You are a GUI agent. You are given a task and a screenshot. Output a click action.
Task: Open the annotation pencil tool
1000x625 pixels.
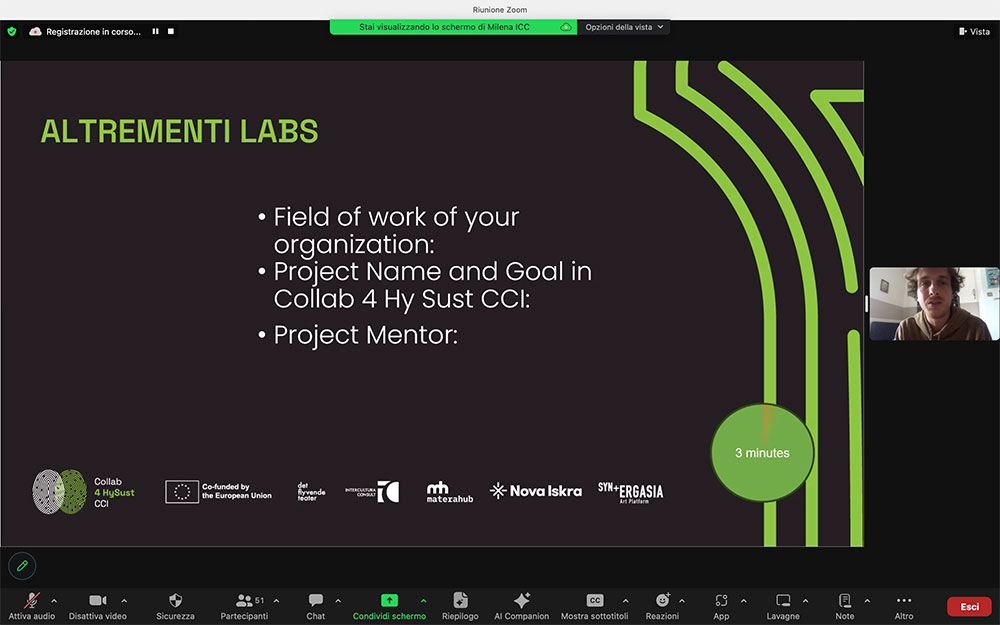pos(22,566)
